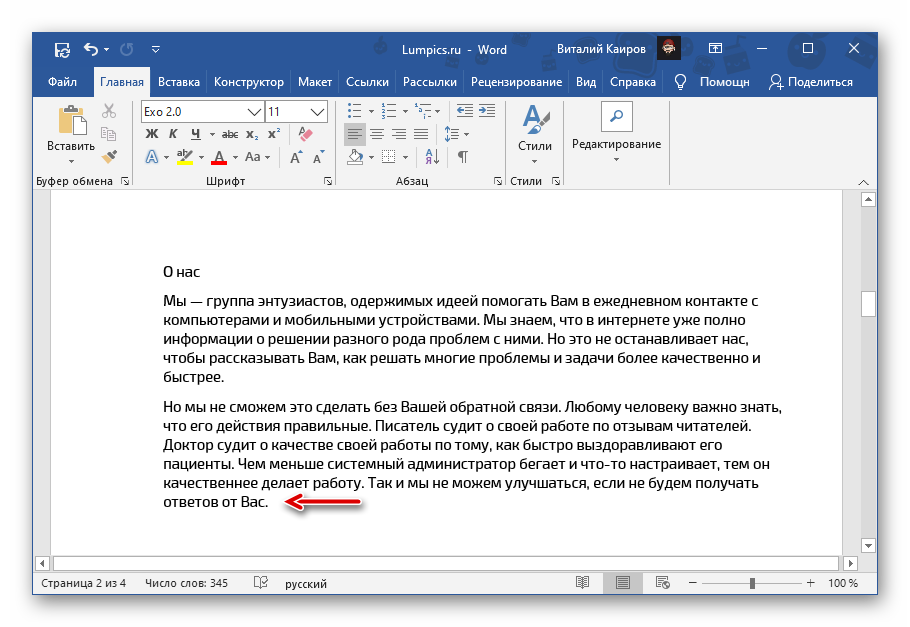
Task: Open the Макет tab
Action: 315,82
